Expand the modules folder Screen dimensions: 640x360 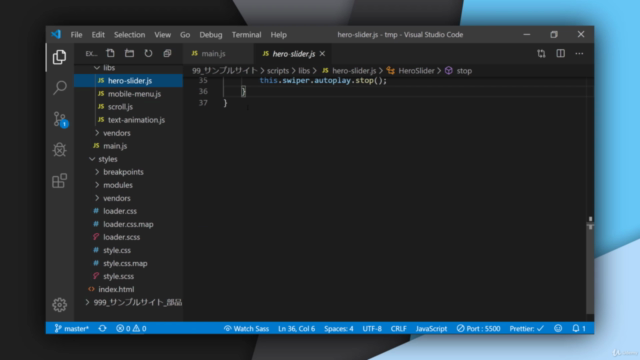(x=118, y=185)
